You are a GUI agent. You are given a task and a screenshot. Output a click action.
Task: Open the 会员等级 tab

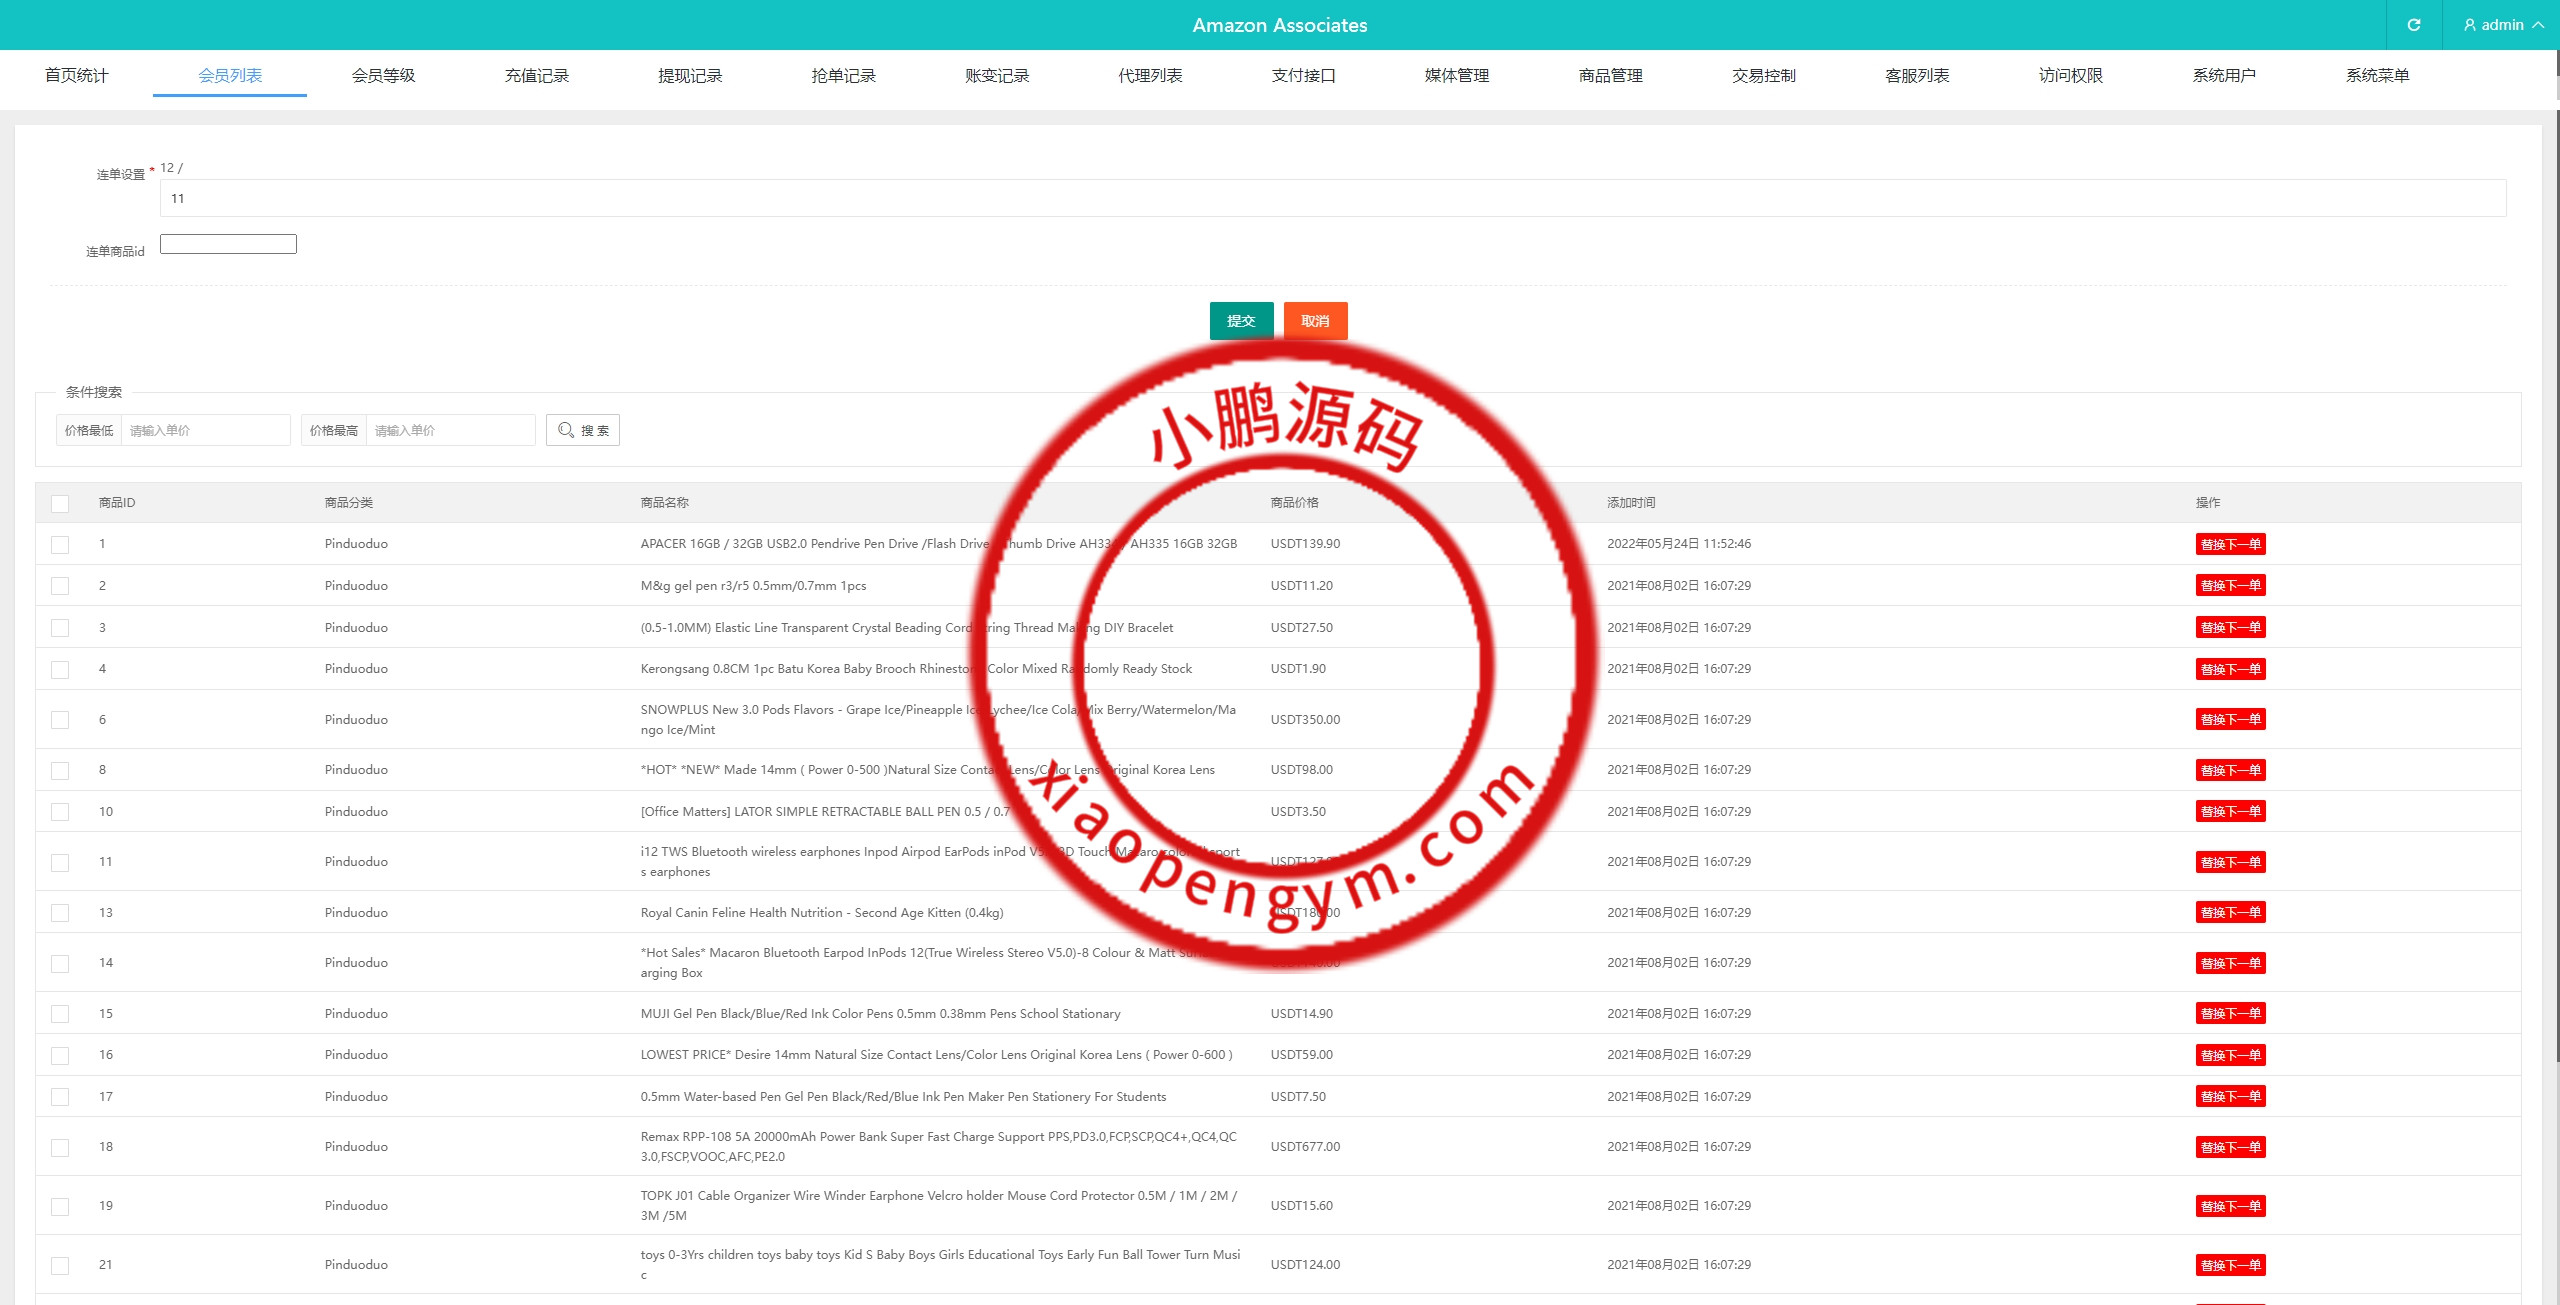[383, 75]
